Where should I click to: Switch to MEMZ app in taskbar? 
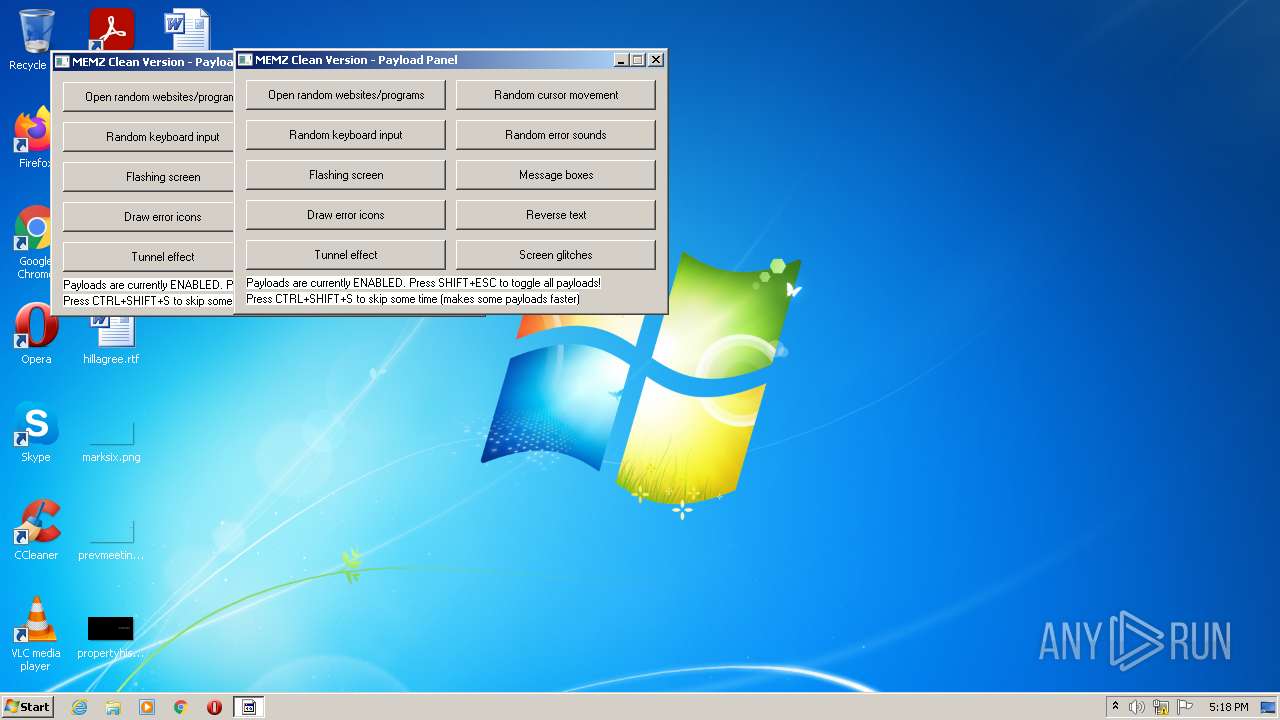pos(249,707)
